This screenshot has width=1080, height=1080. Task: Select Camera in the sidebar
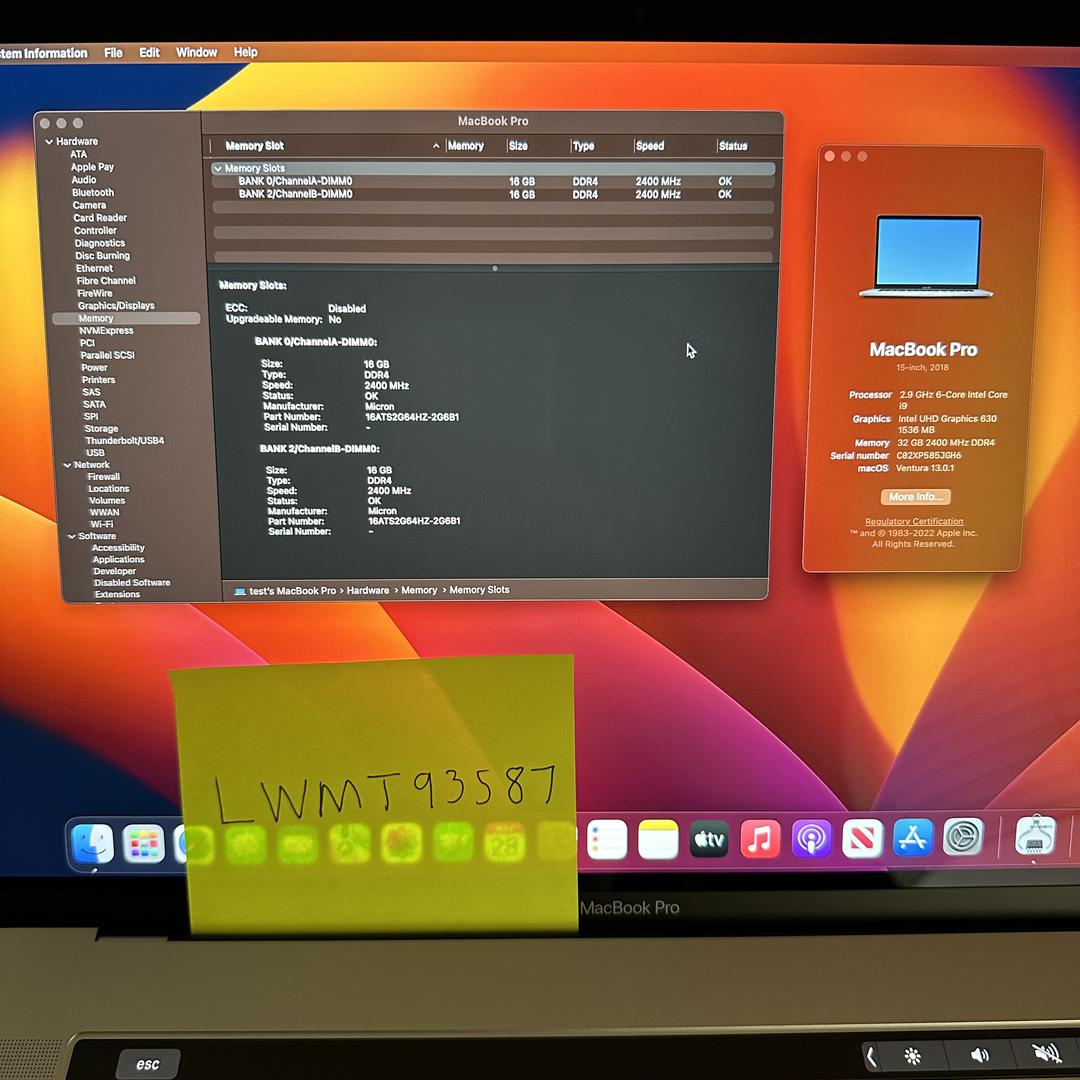pyautogui.click(x=90, y=205)
